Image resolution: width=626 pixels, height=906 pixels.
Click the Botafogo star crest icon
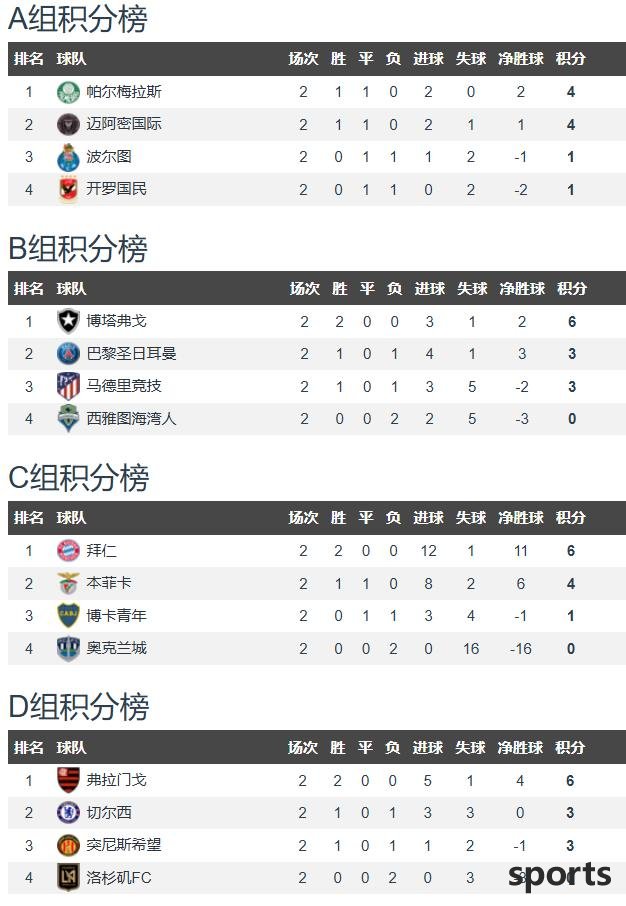[x=68, y=321]
